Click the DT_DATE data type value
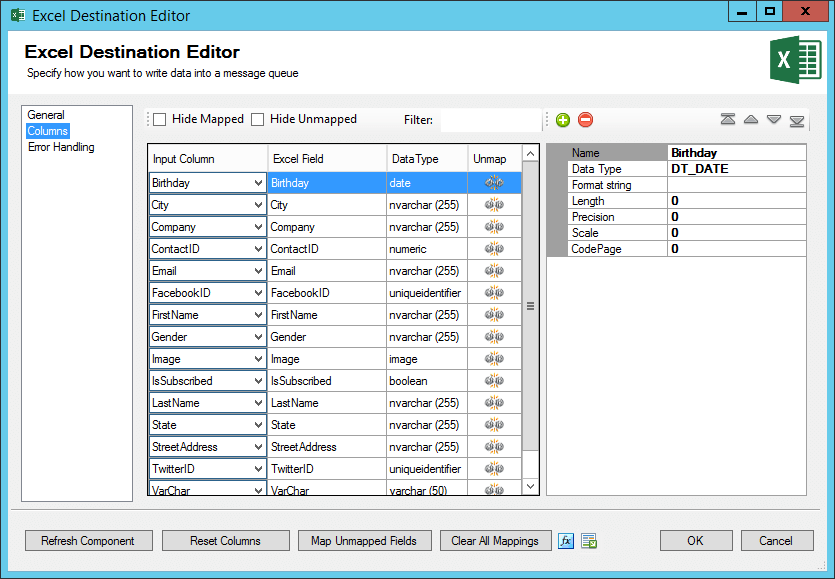 pos(736,169)
